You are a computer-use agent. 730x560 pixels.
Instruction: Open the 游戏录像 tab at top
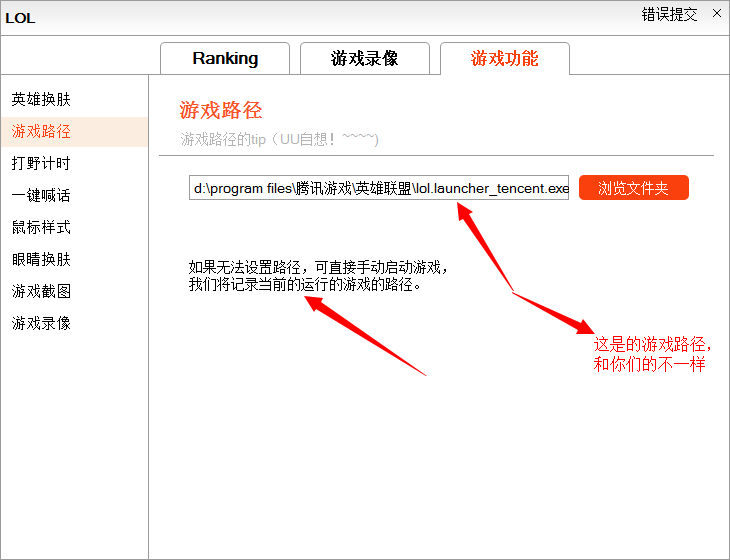point(365,59)
